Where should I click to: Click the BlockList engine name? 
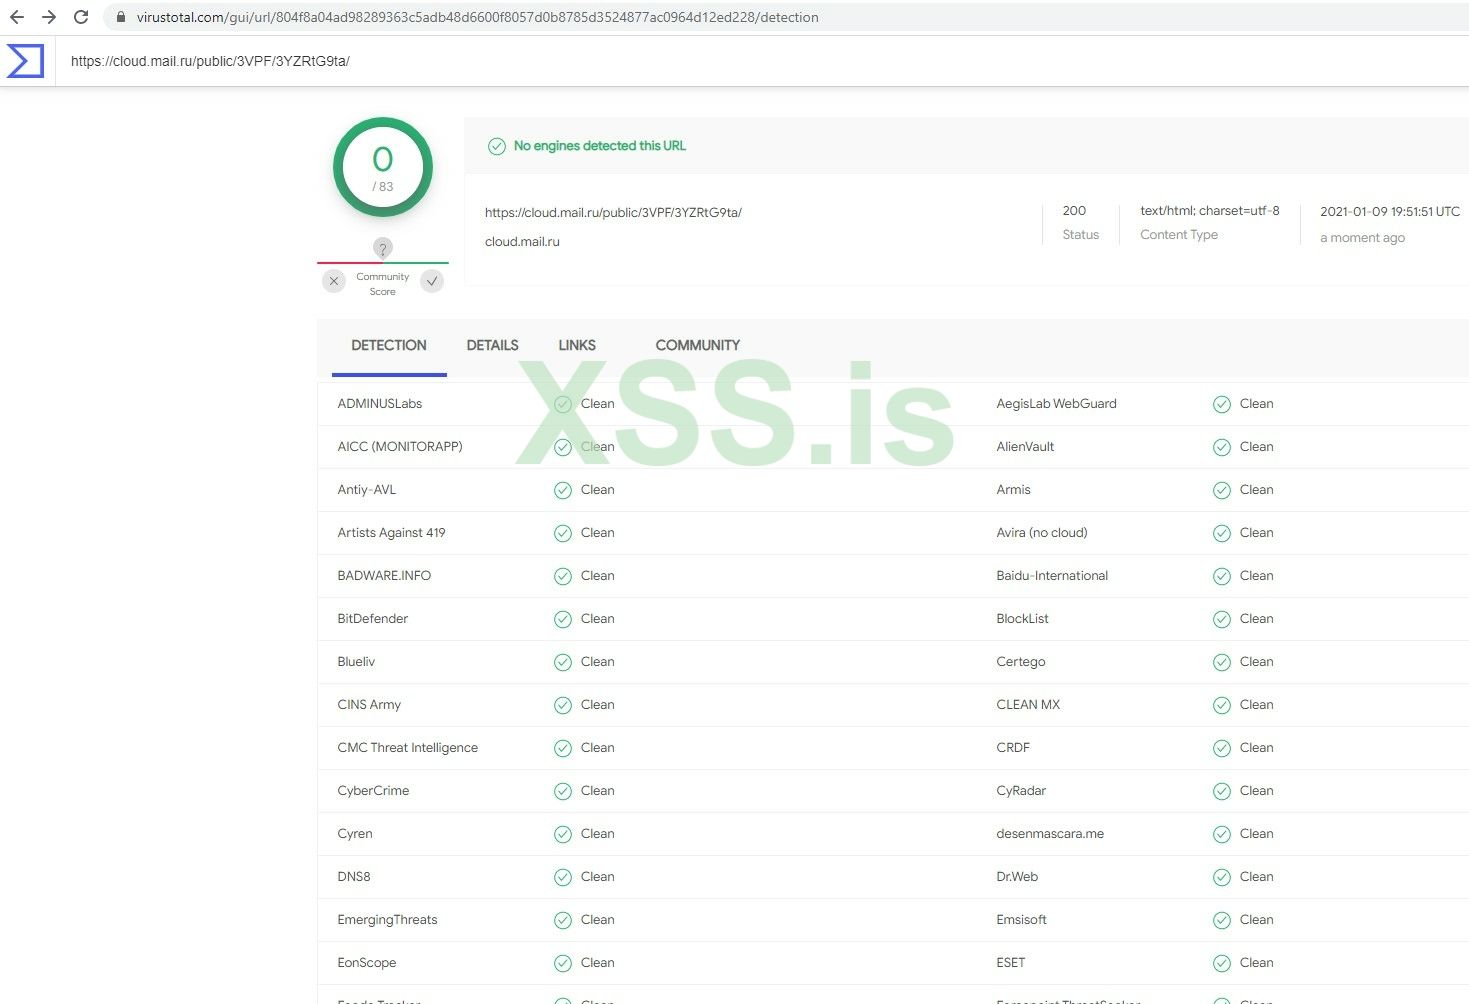(1022, 619)
